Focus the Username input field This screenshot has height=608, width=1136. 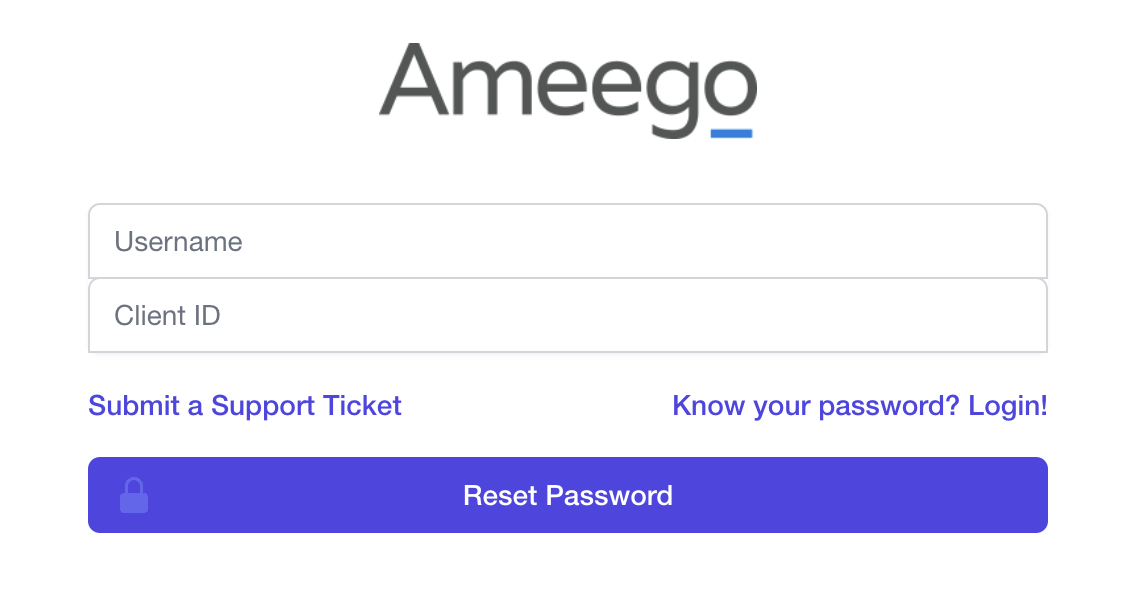point(567,241)
